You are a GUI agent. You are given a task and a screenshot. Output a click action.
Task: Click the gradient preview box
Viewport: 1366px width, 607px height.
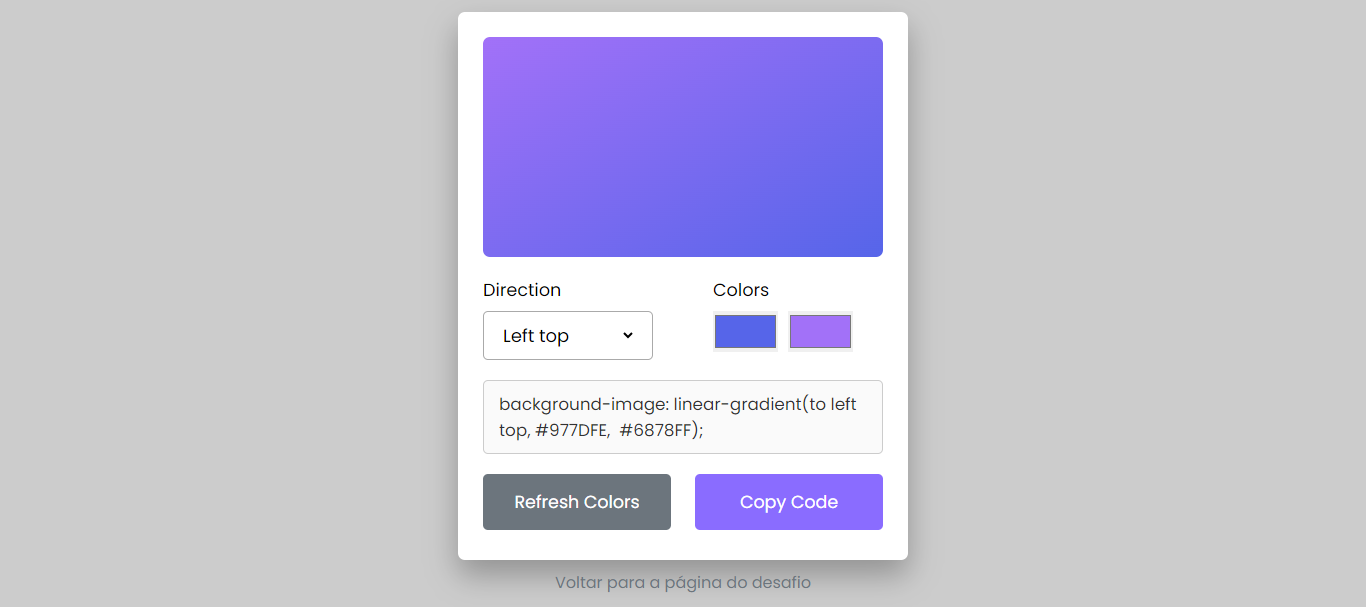pyautogui.click(x=682, y=147)
